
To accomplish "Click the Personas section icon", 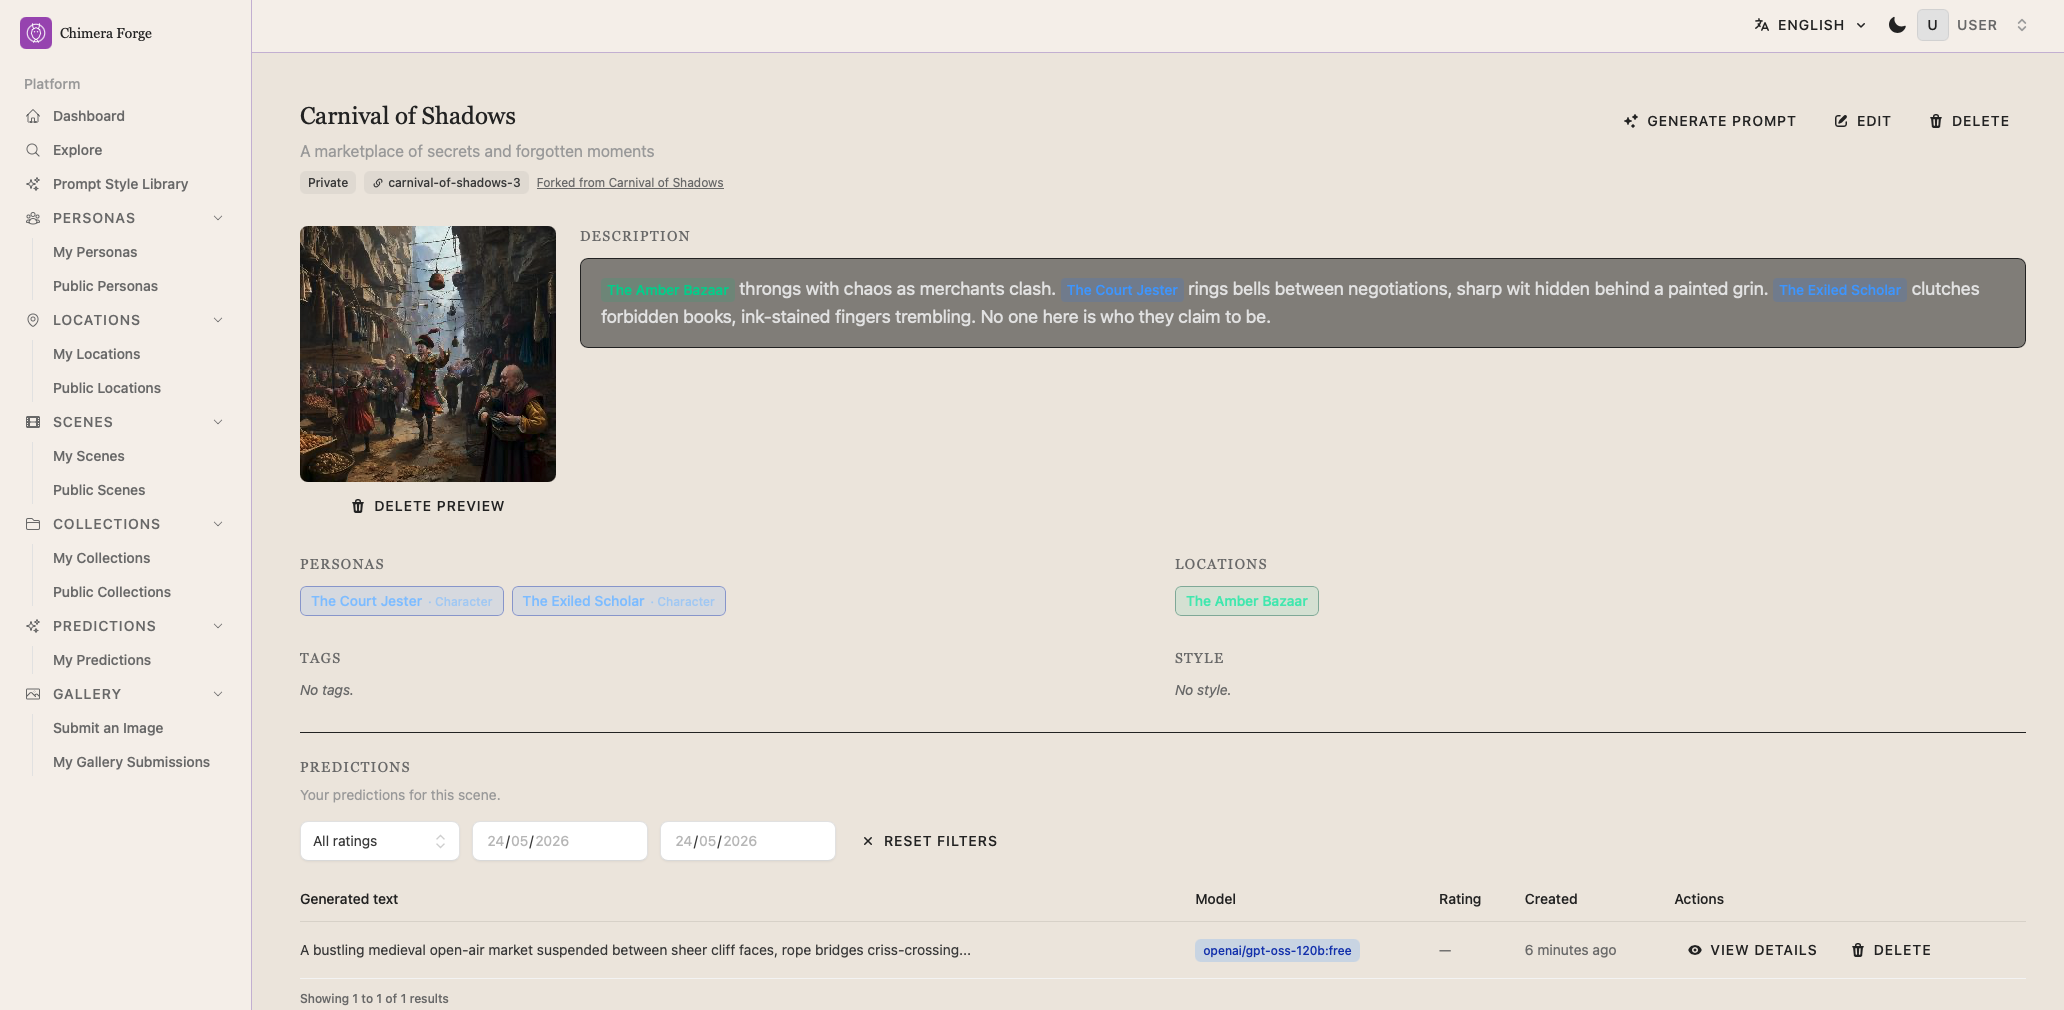I will (x=33, y=218).
